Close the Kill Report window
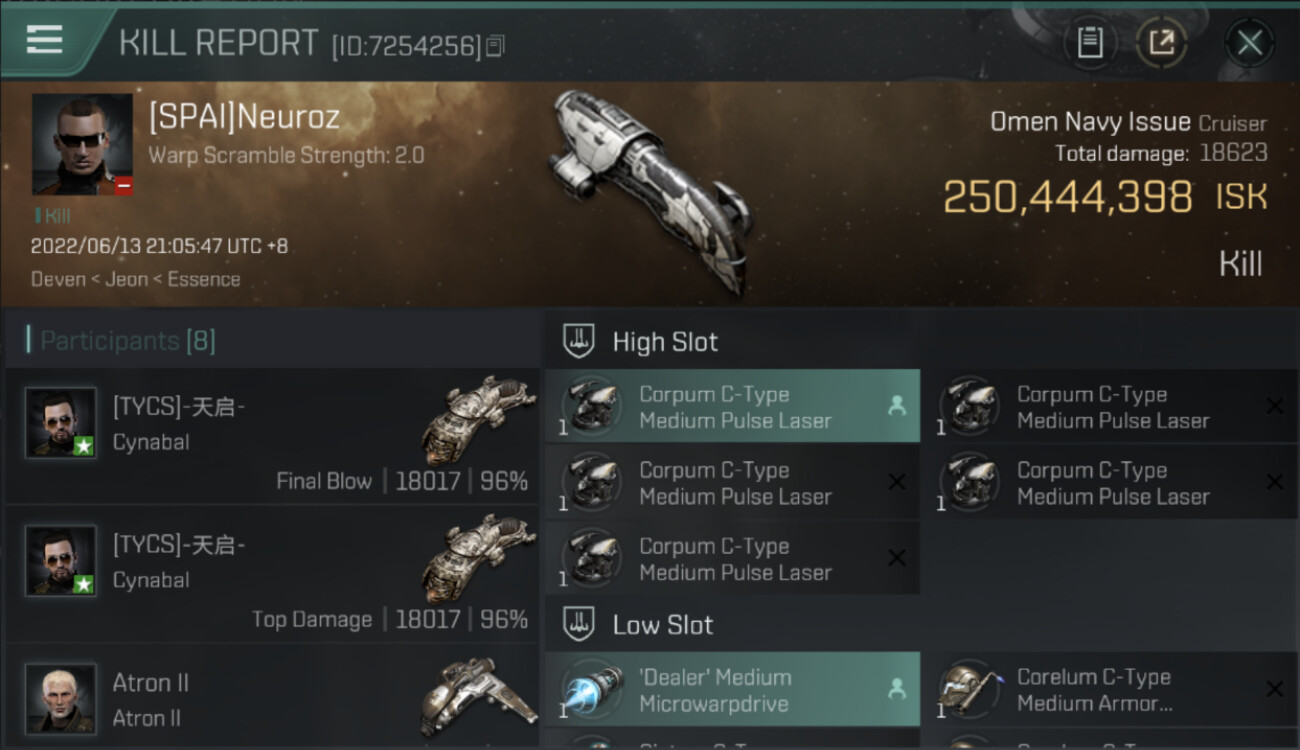The height and width of the screenshot is (750, 1300). [1249, 42]
